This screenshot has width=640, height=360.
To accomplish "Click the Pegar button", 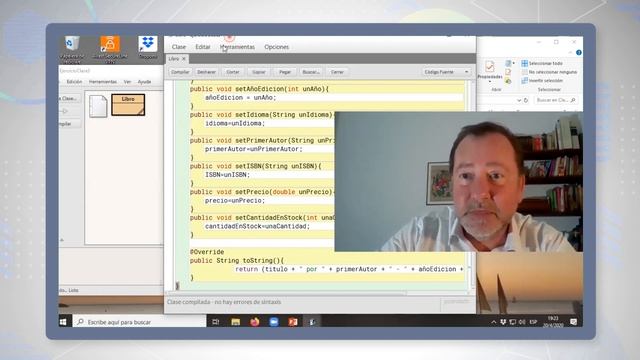I will pos(284,72).
